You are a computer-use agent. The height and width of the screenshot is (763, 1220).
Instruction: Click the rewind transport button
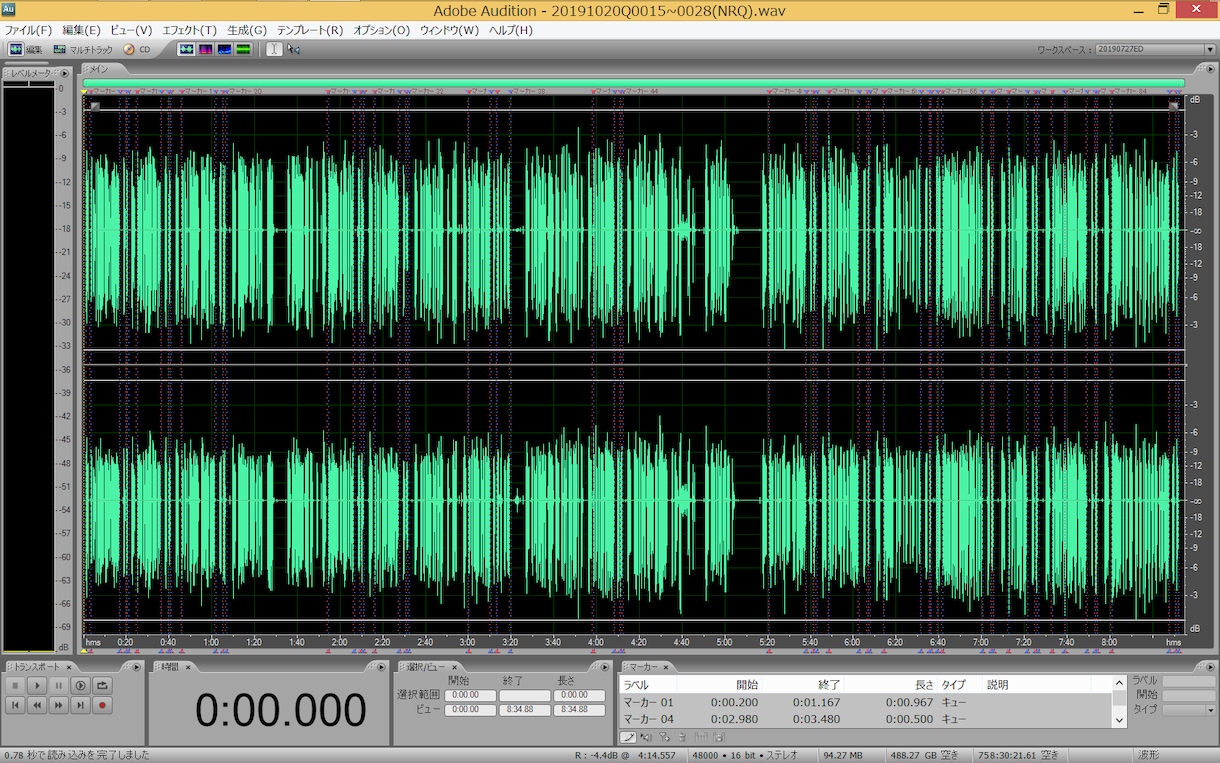(37, 705)
